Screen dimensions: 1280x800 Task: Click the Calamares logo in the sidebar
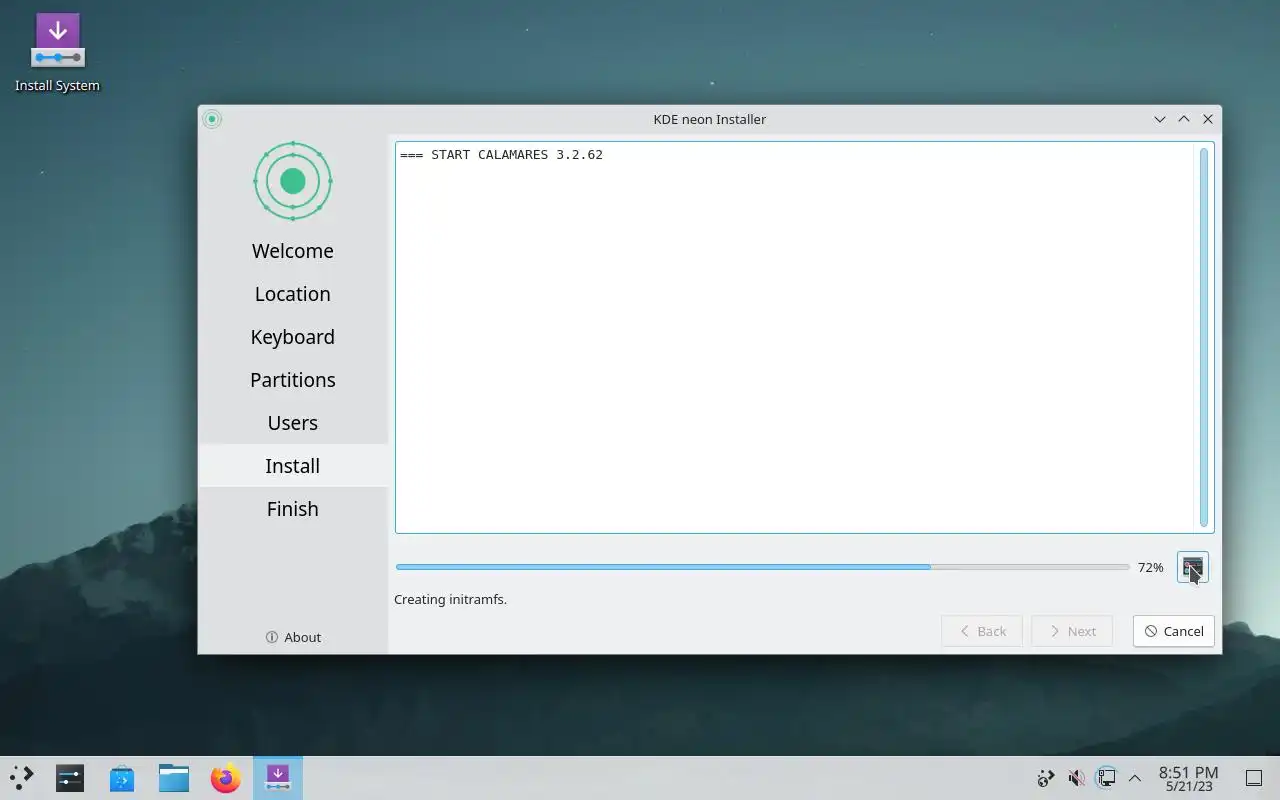[x=292, y=181]
